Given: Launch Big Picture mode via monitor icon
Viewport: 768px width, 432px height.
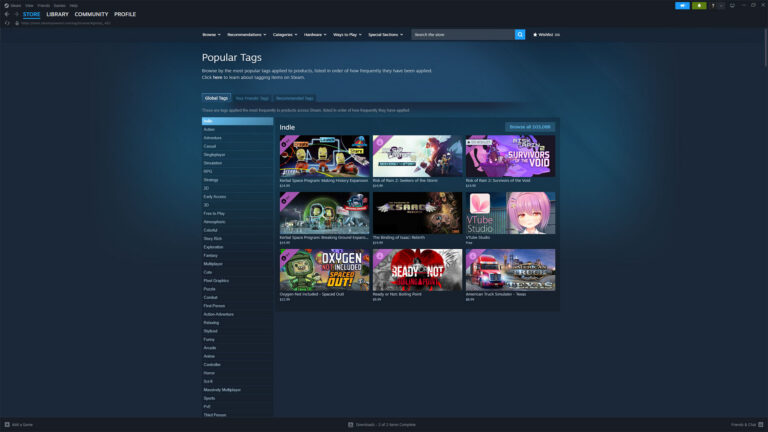Looking at the screenshot, I should click(x=732, y=5).
